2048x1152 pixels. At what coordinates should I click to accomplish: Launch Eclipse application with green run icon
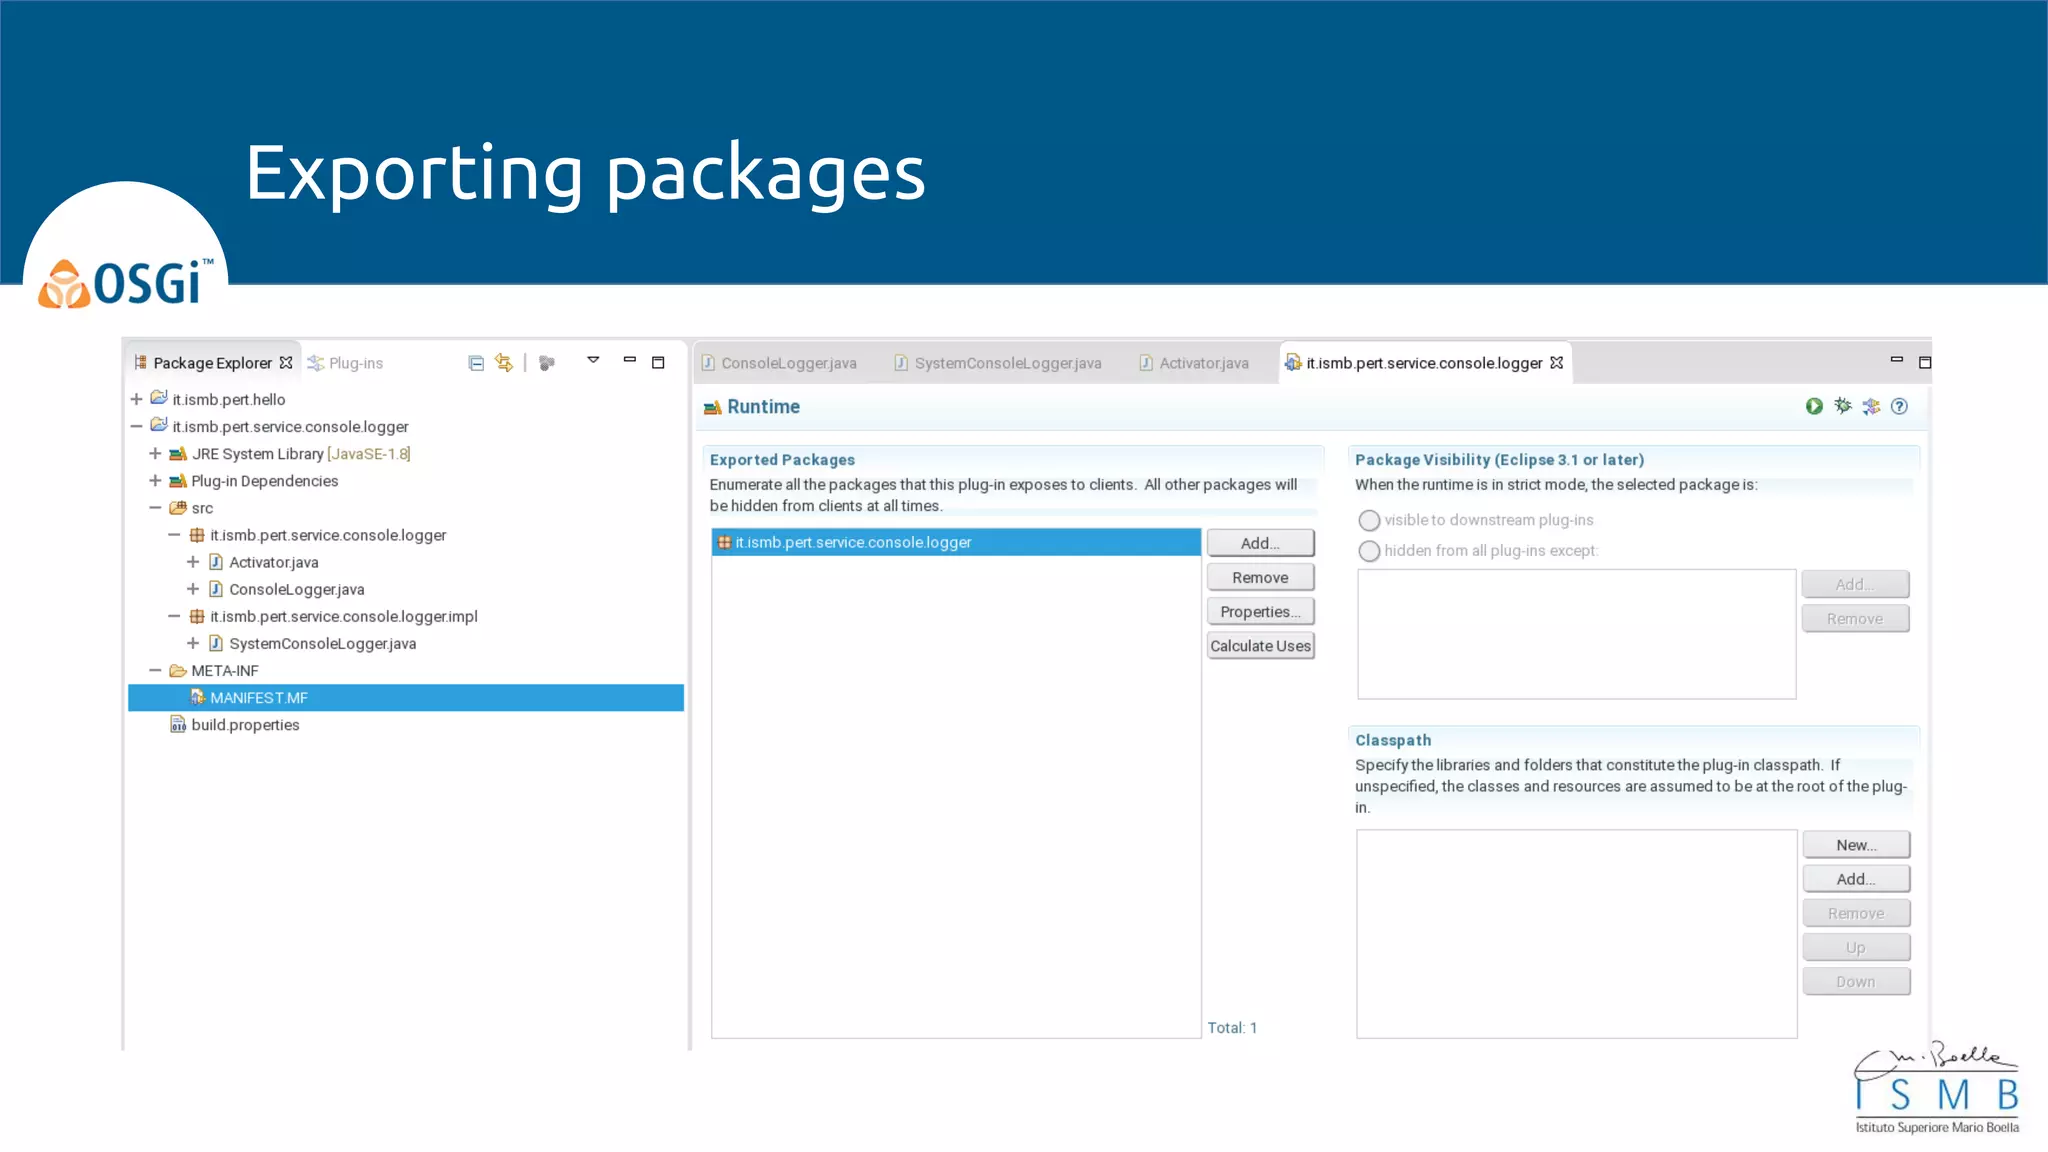[1814, 406]
